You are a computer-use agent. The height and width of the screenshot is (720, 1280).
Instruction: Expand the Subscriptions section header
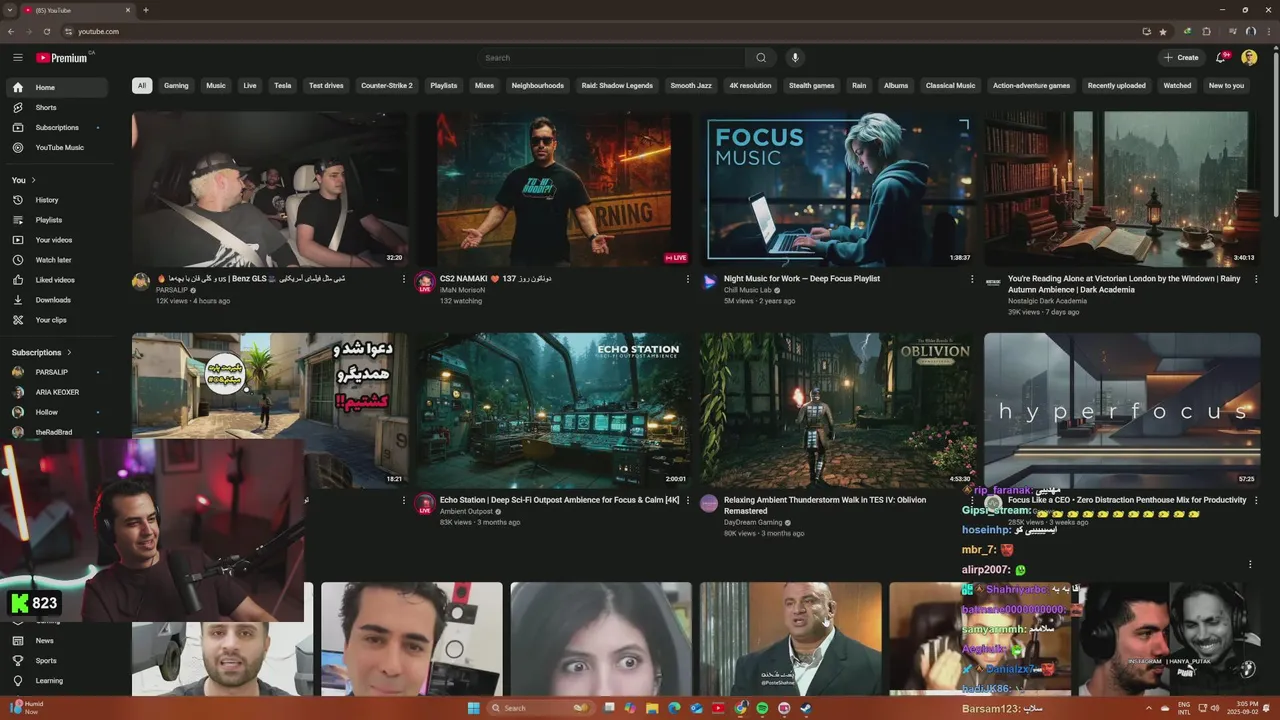[x=41, y=352]
